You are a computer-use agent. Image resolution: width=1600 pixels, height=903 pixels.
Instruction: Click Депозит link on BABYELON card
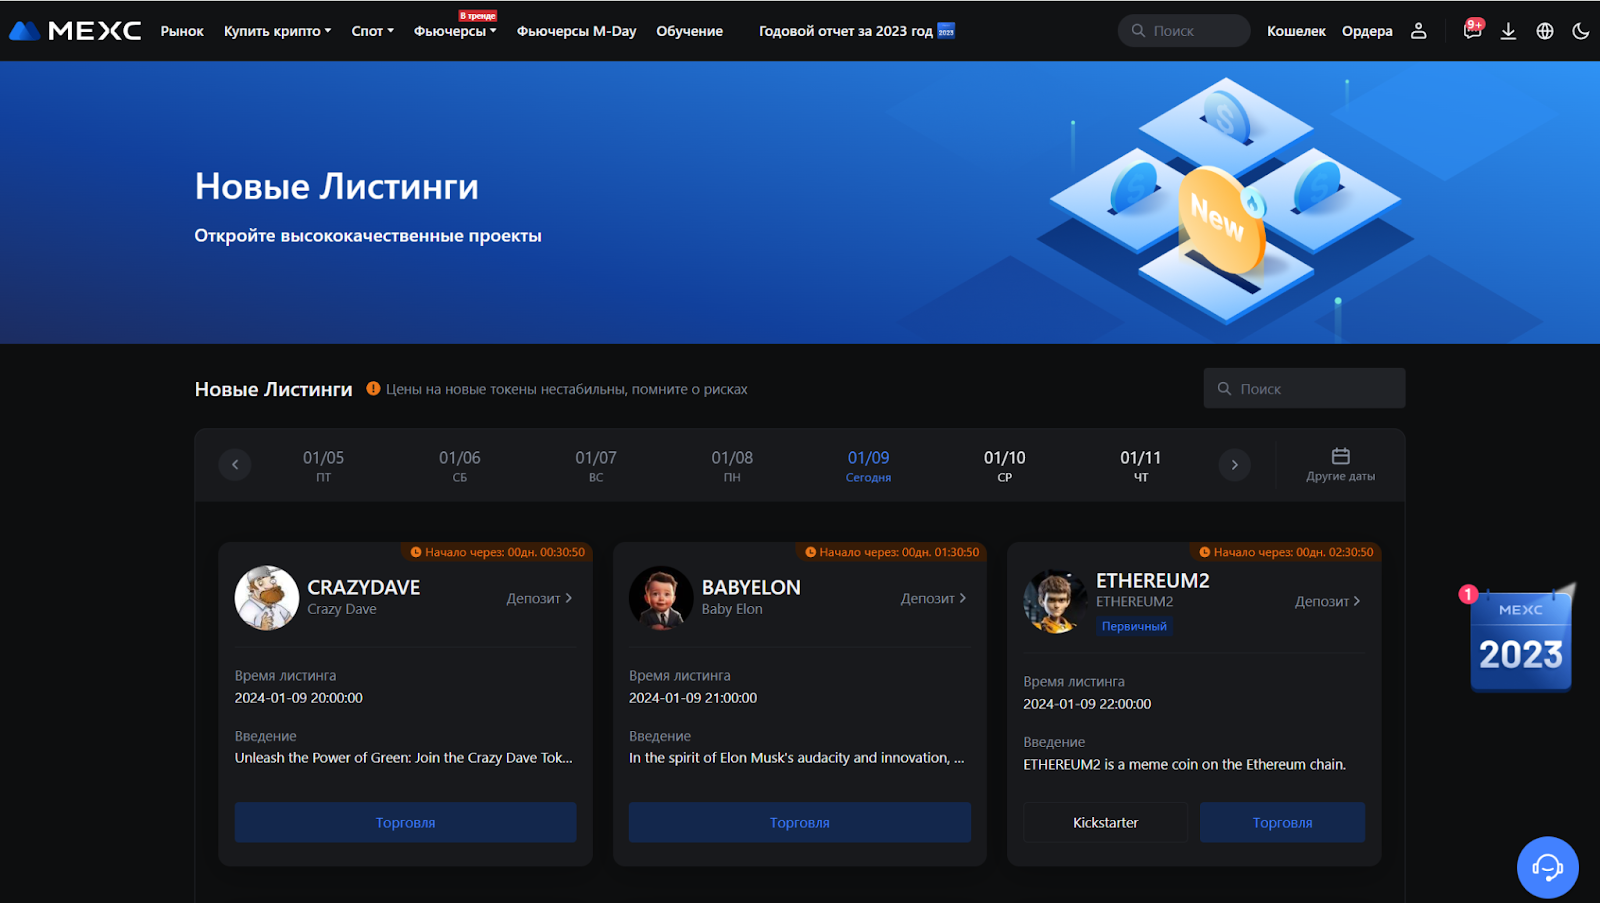(x=933, y=598)
